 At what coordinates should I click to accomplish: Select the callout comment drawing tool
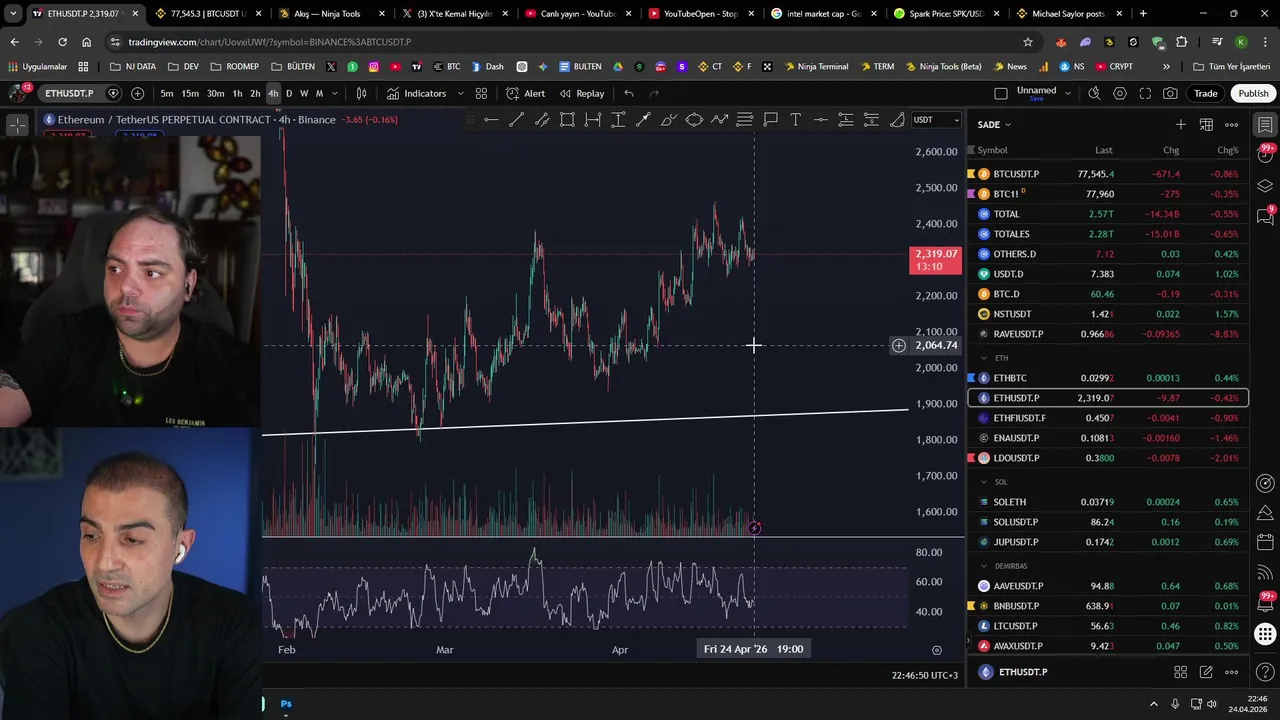pos(770,120)
